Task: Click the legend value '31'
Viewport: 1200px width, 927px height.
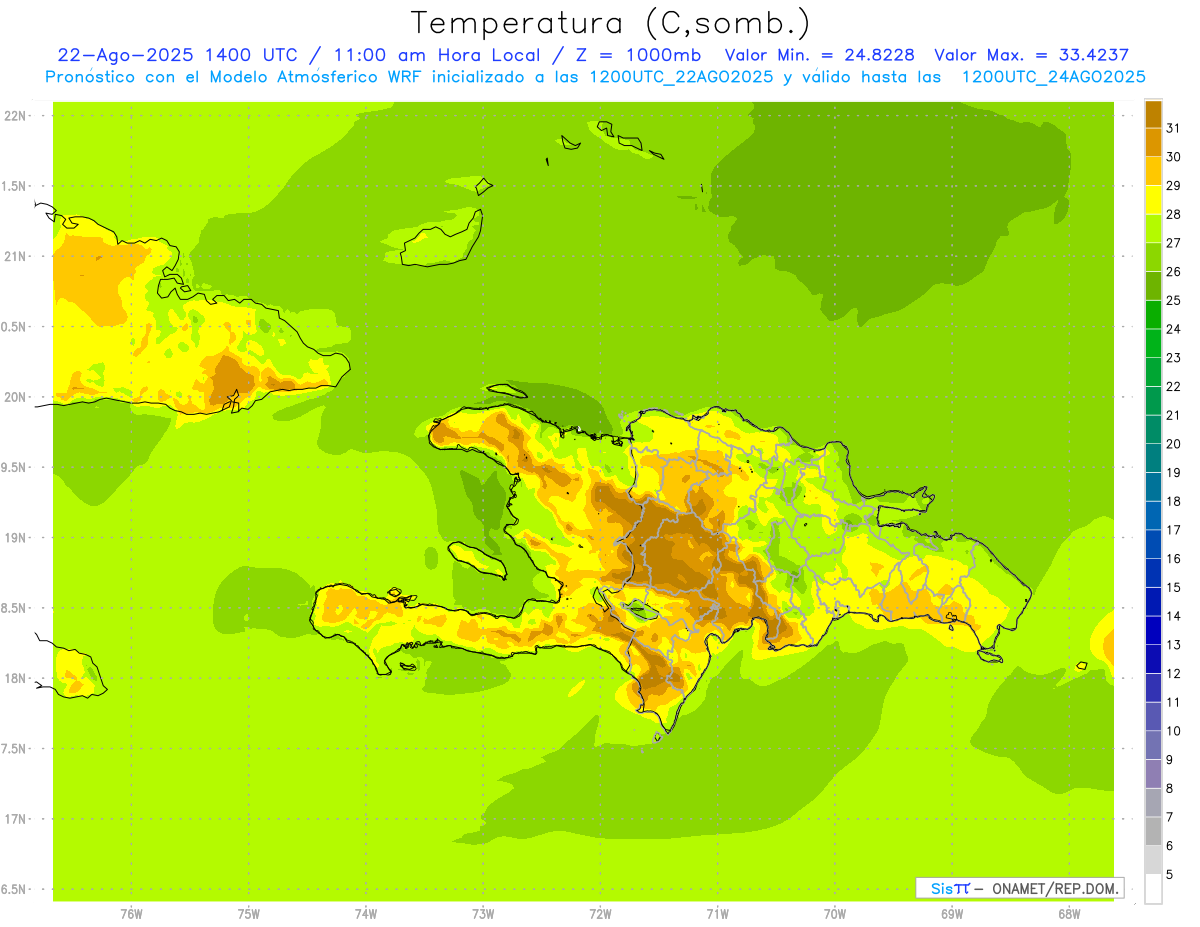Action: (1174, 128)
